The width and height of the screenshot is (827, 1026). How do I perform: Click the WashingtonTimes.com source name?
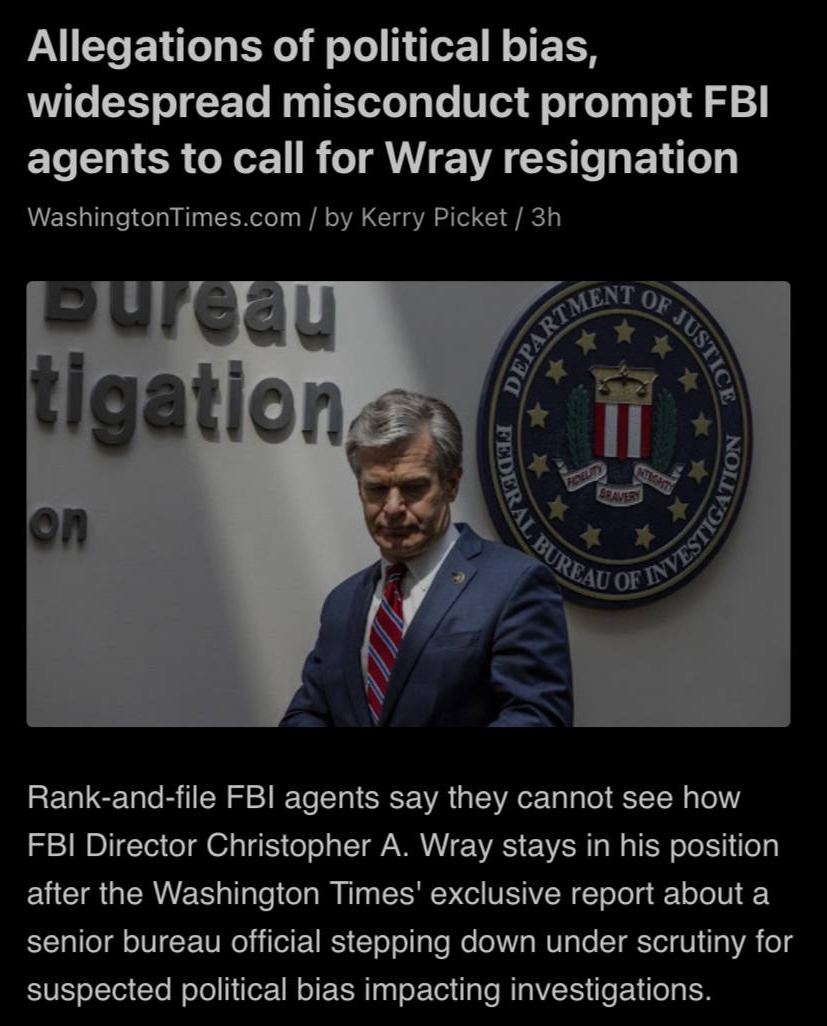tap(164, 217)
